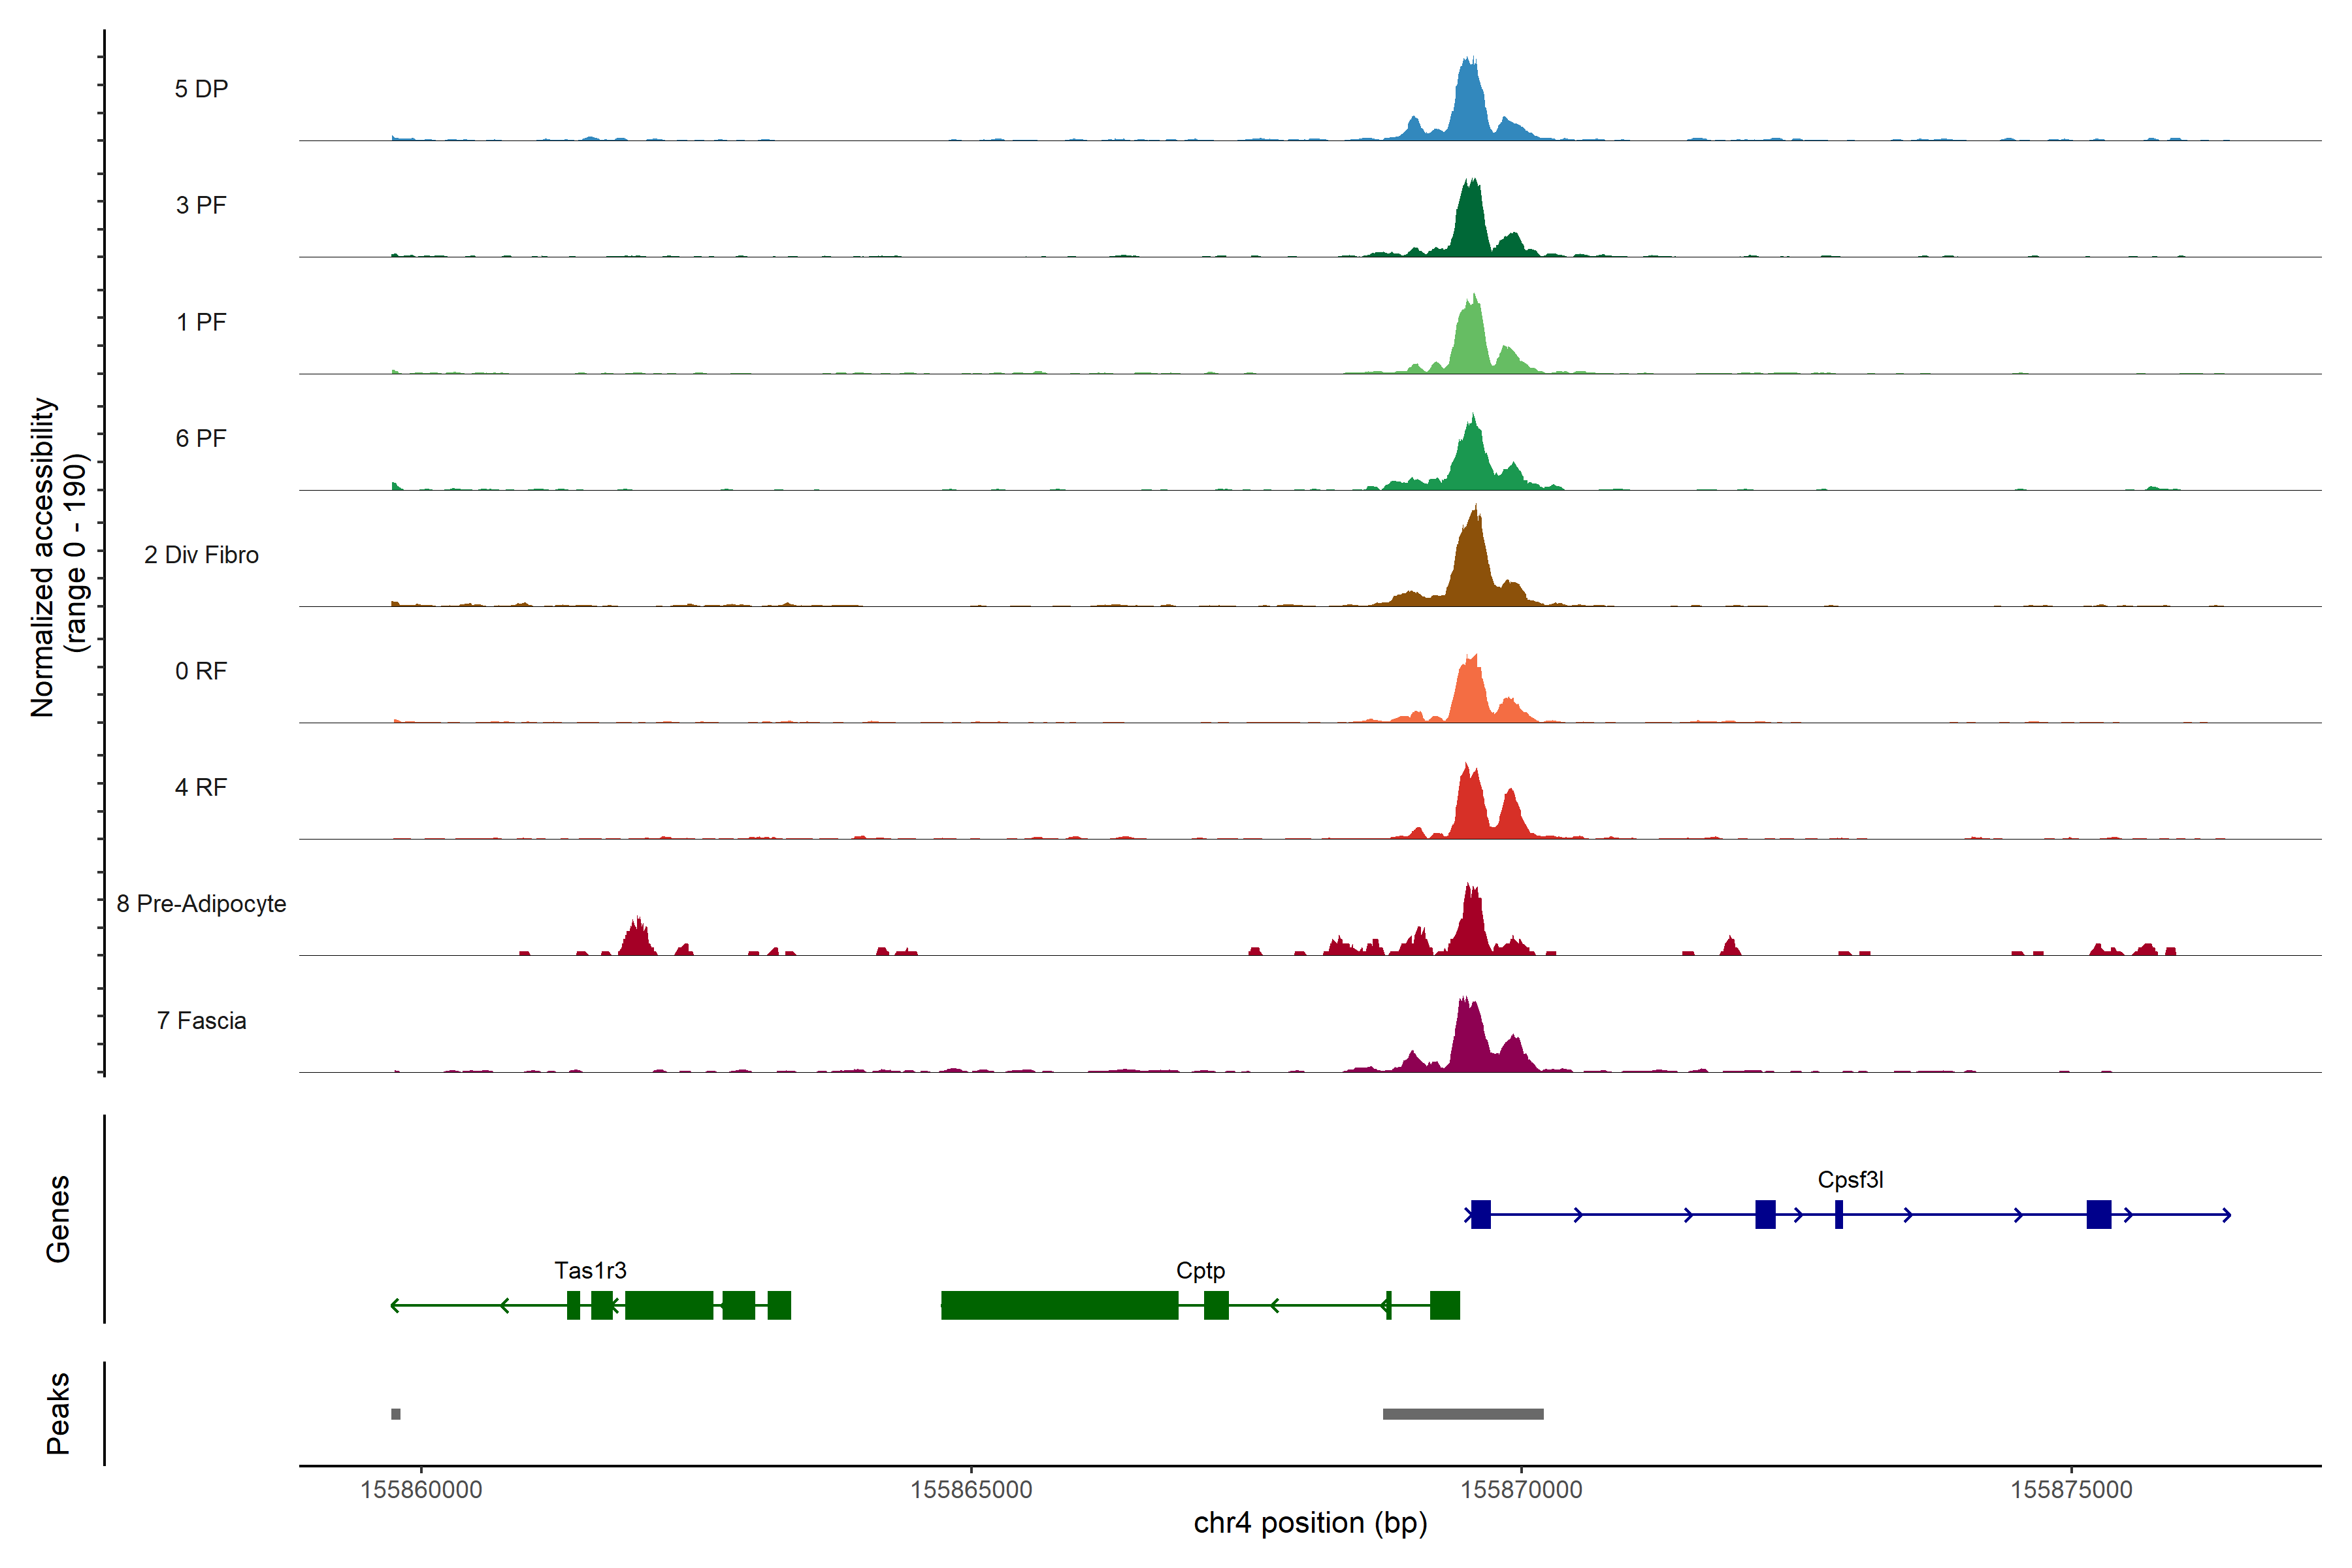The width and height of the screenshot is (2352, 1568).
Task: Click the Cpsf3l gene label
Action: pos(1850,1180)
